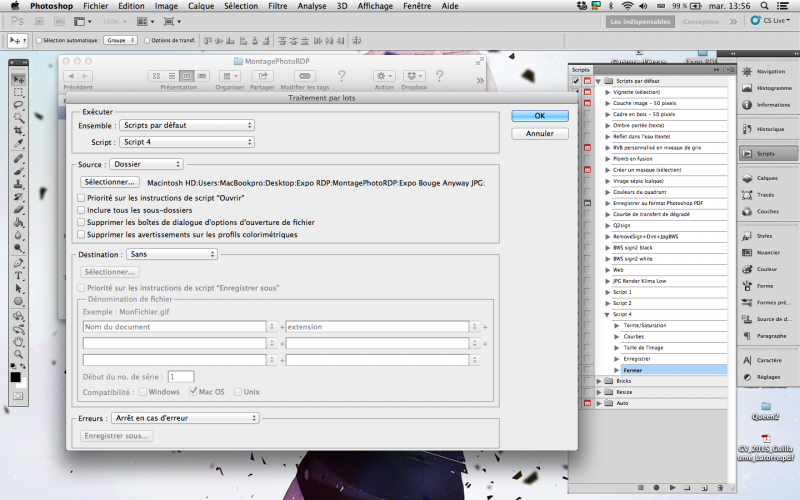Click Les indispensables workspace button
800x500 pixels.
[x=640, y=21]
